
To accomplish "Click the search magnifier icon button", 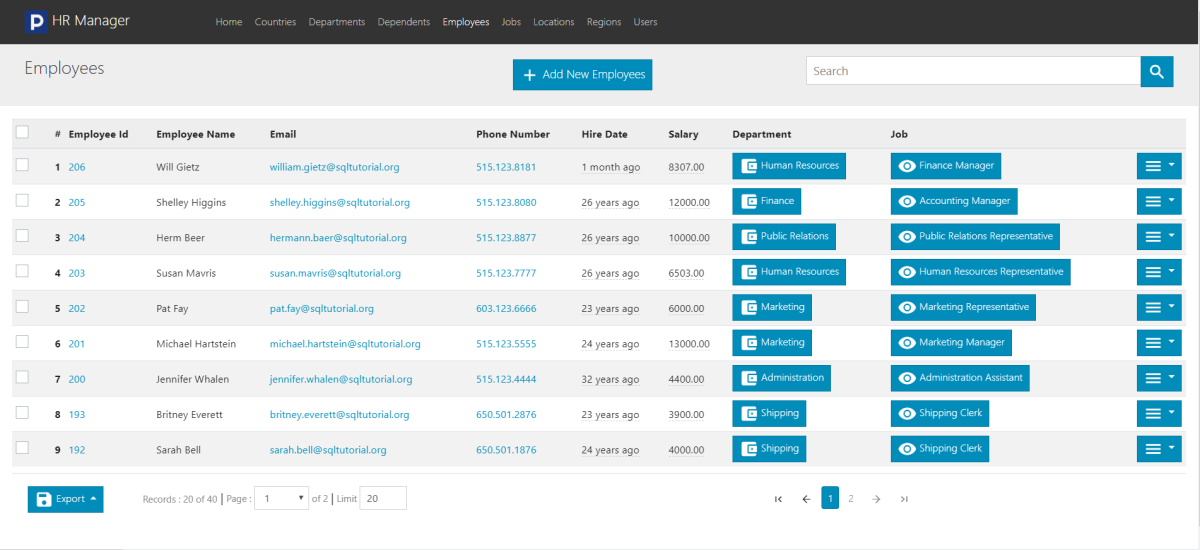I will [x=1156, y=71].
